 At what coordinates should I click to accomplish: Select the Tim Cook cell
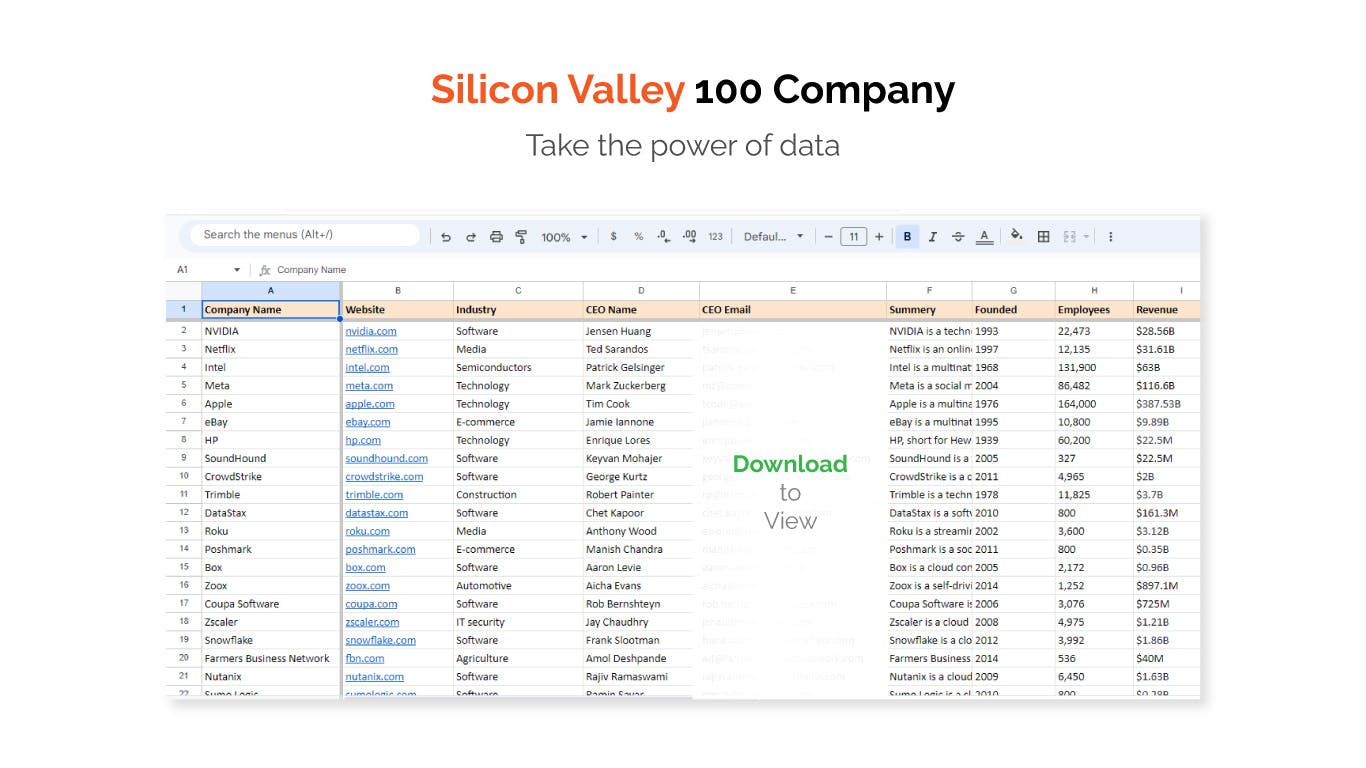641,404
